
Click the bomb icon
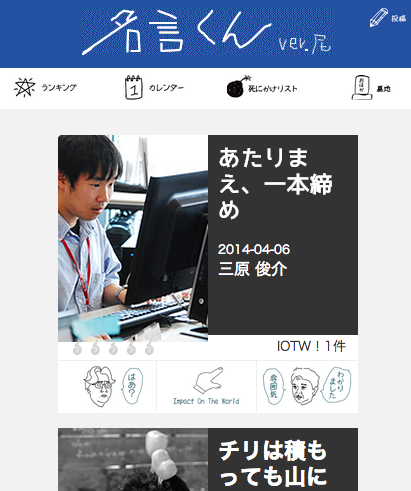(238, 87)
